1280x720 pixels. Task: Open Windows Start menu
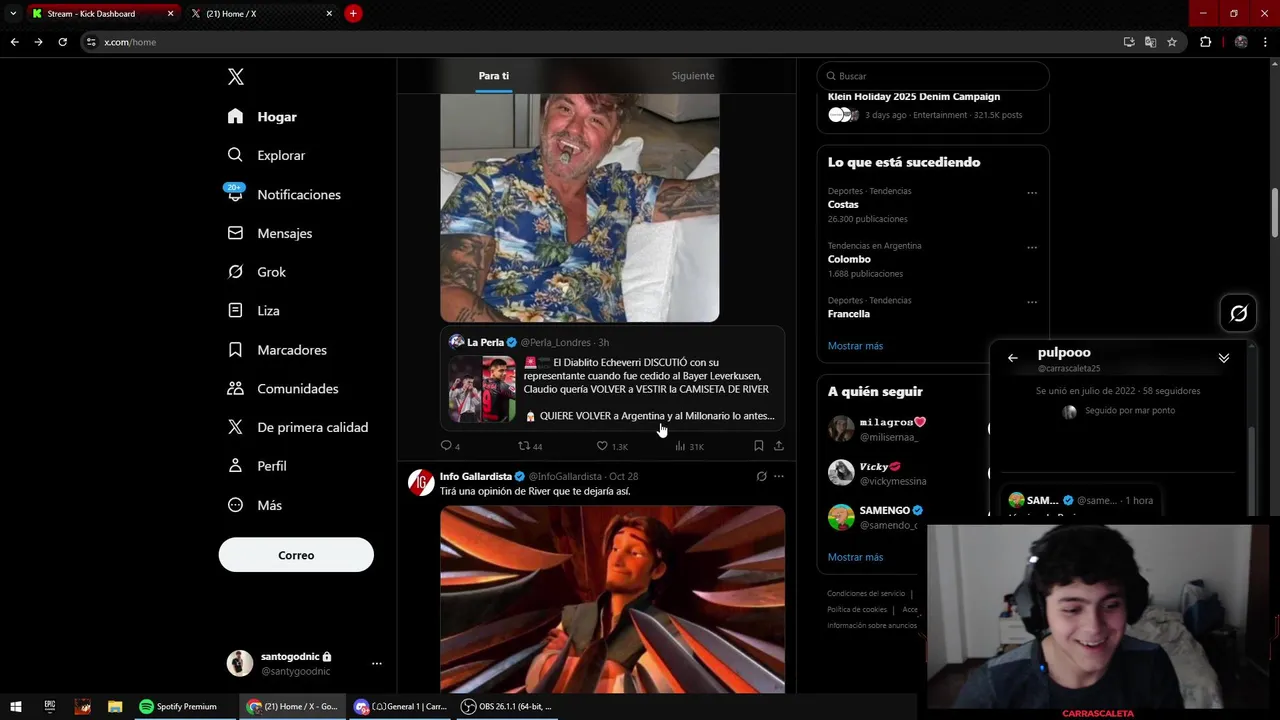tap(16, 706)
